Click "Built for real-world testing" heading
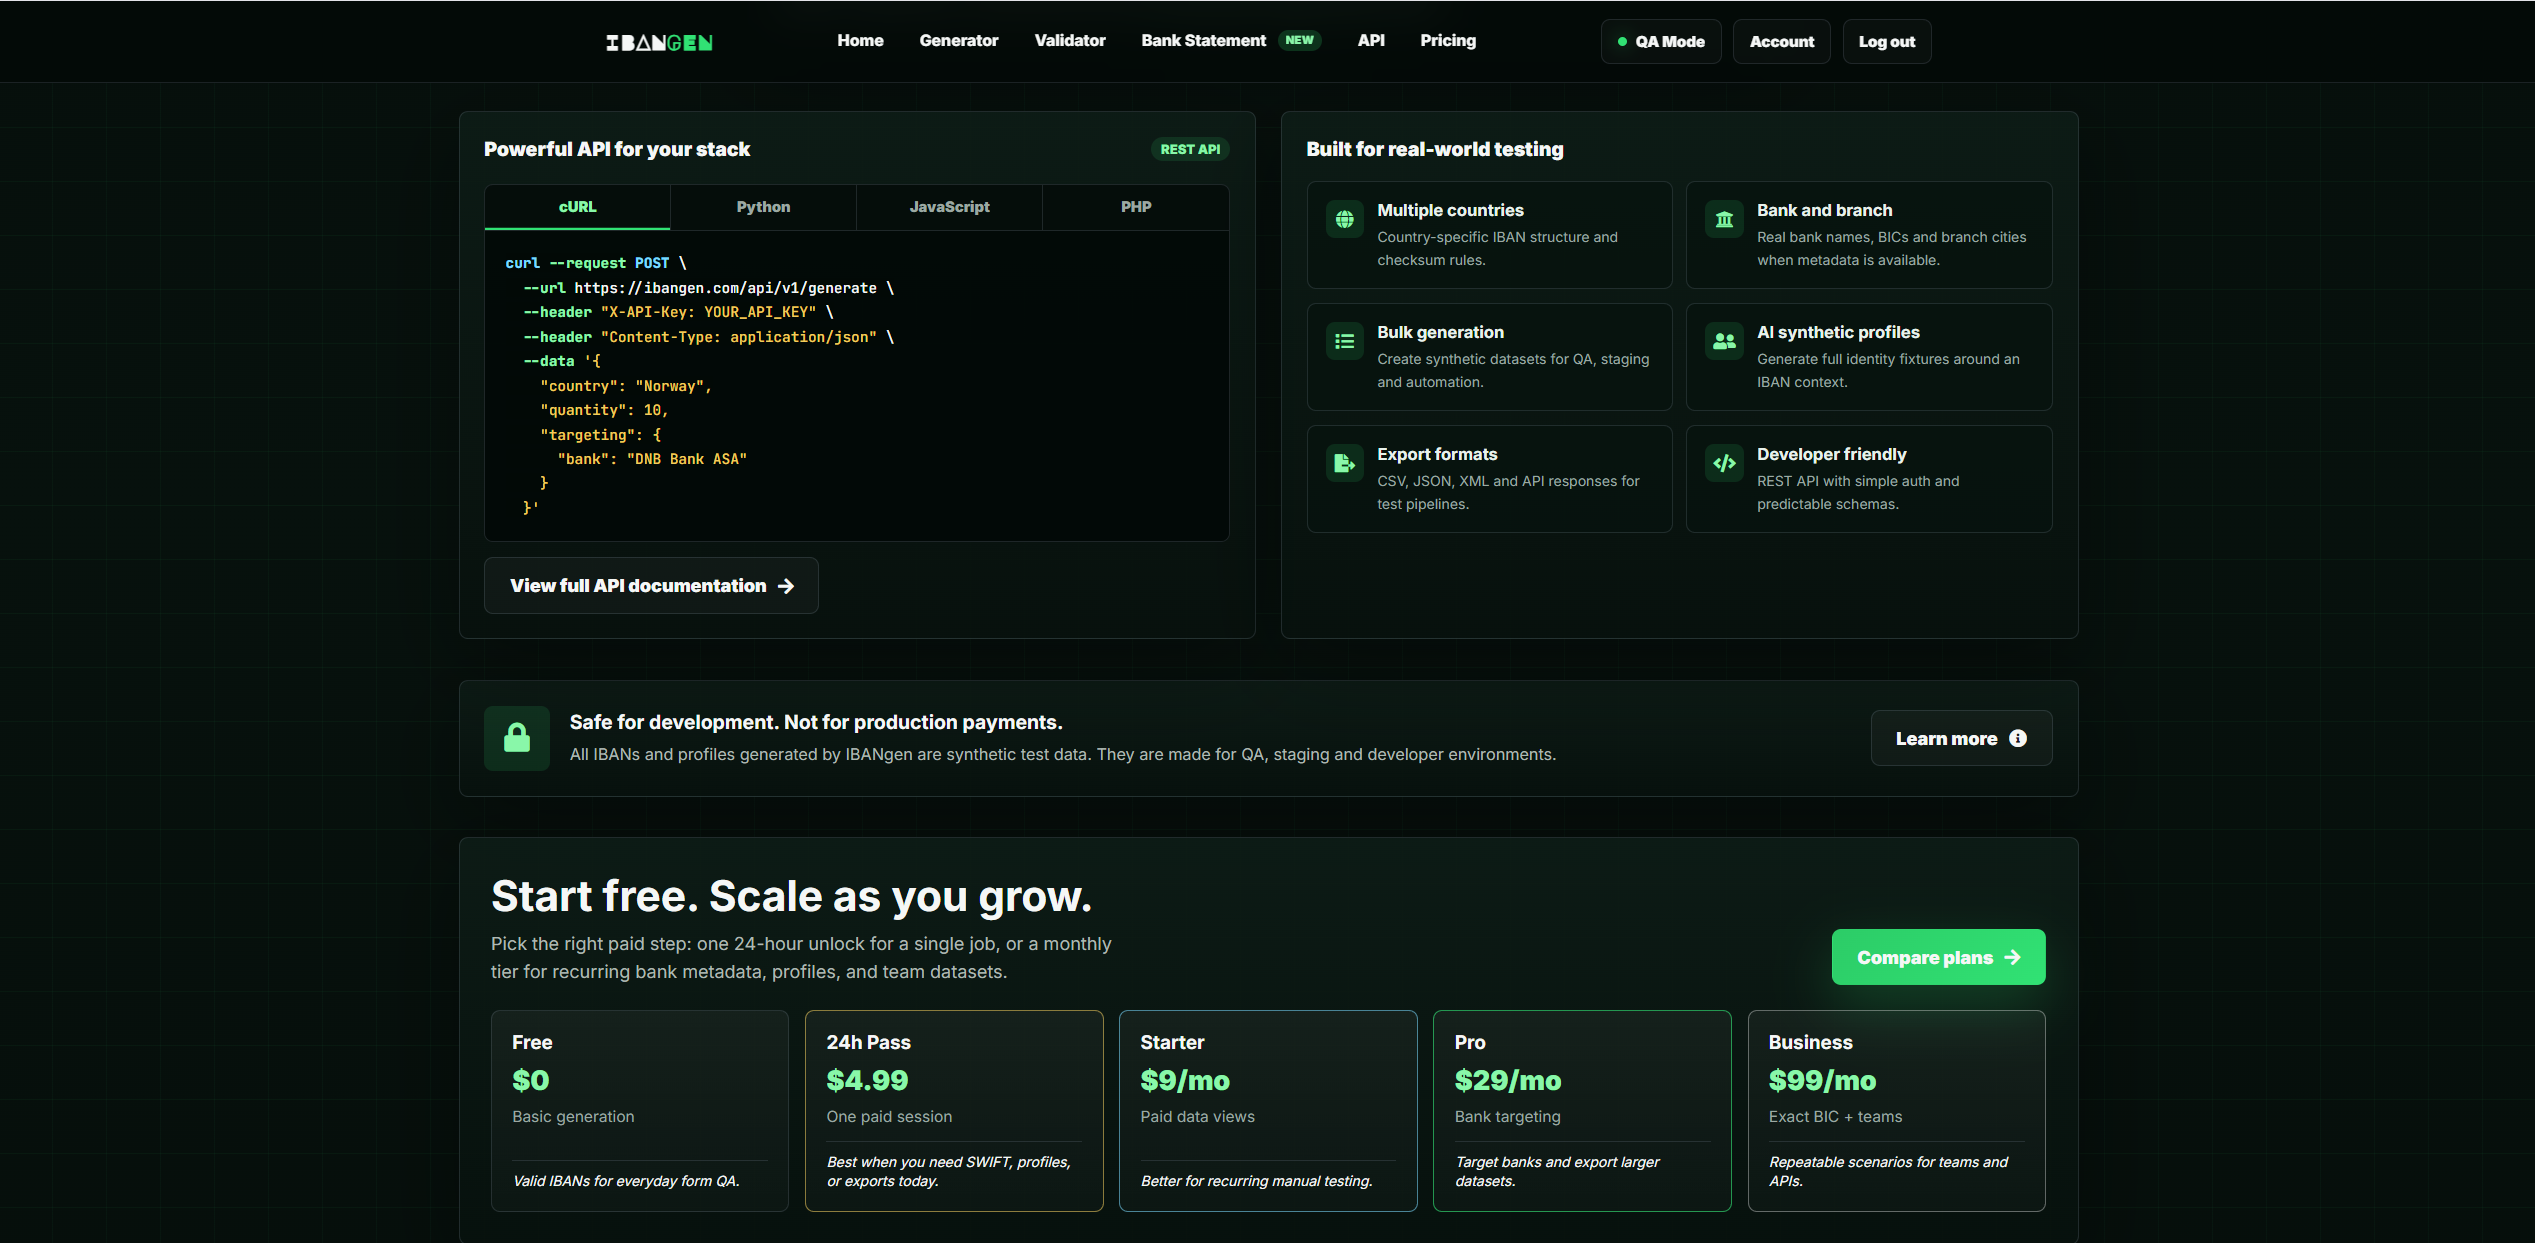This screenshot has height=1243, width=2535. [1434, 149]
